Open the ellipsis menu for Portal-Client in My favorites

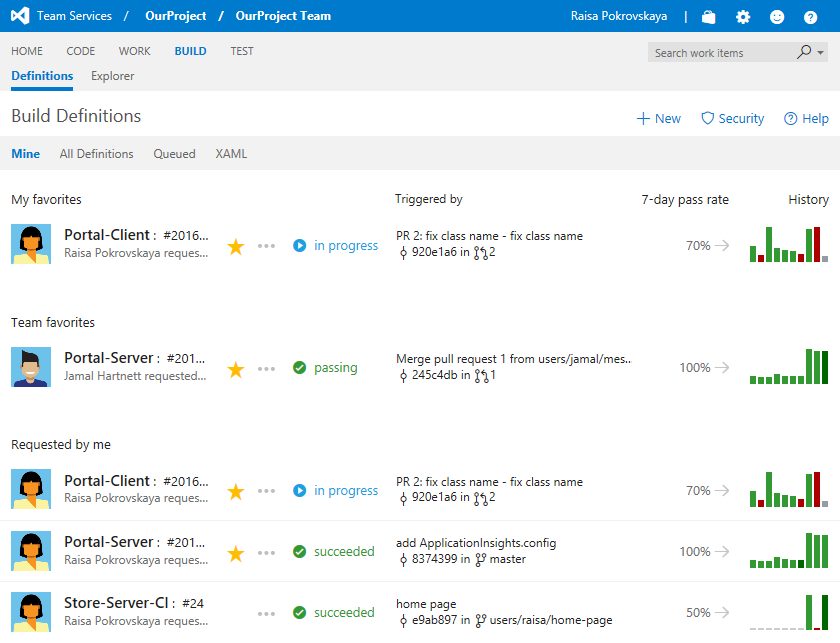266,246
